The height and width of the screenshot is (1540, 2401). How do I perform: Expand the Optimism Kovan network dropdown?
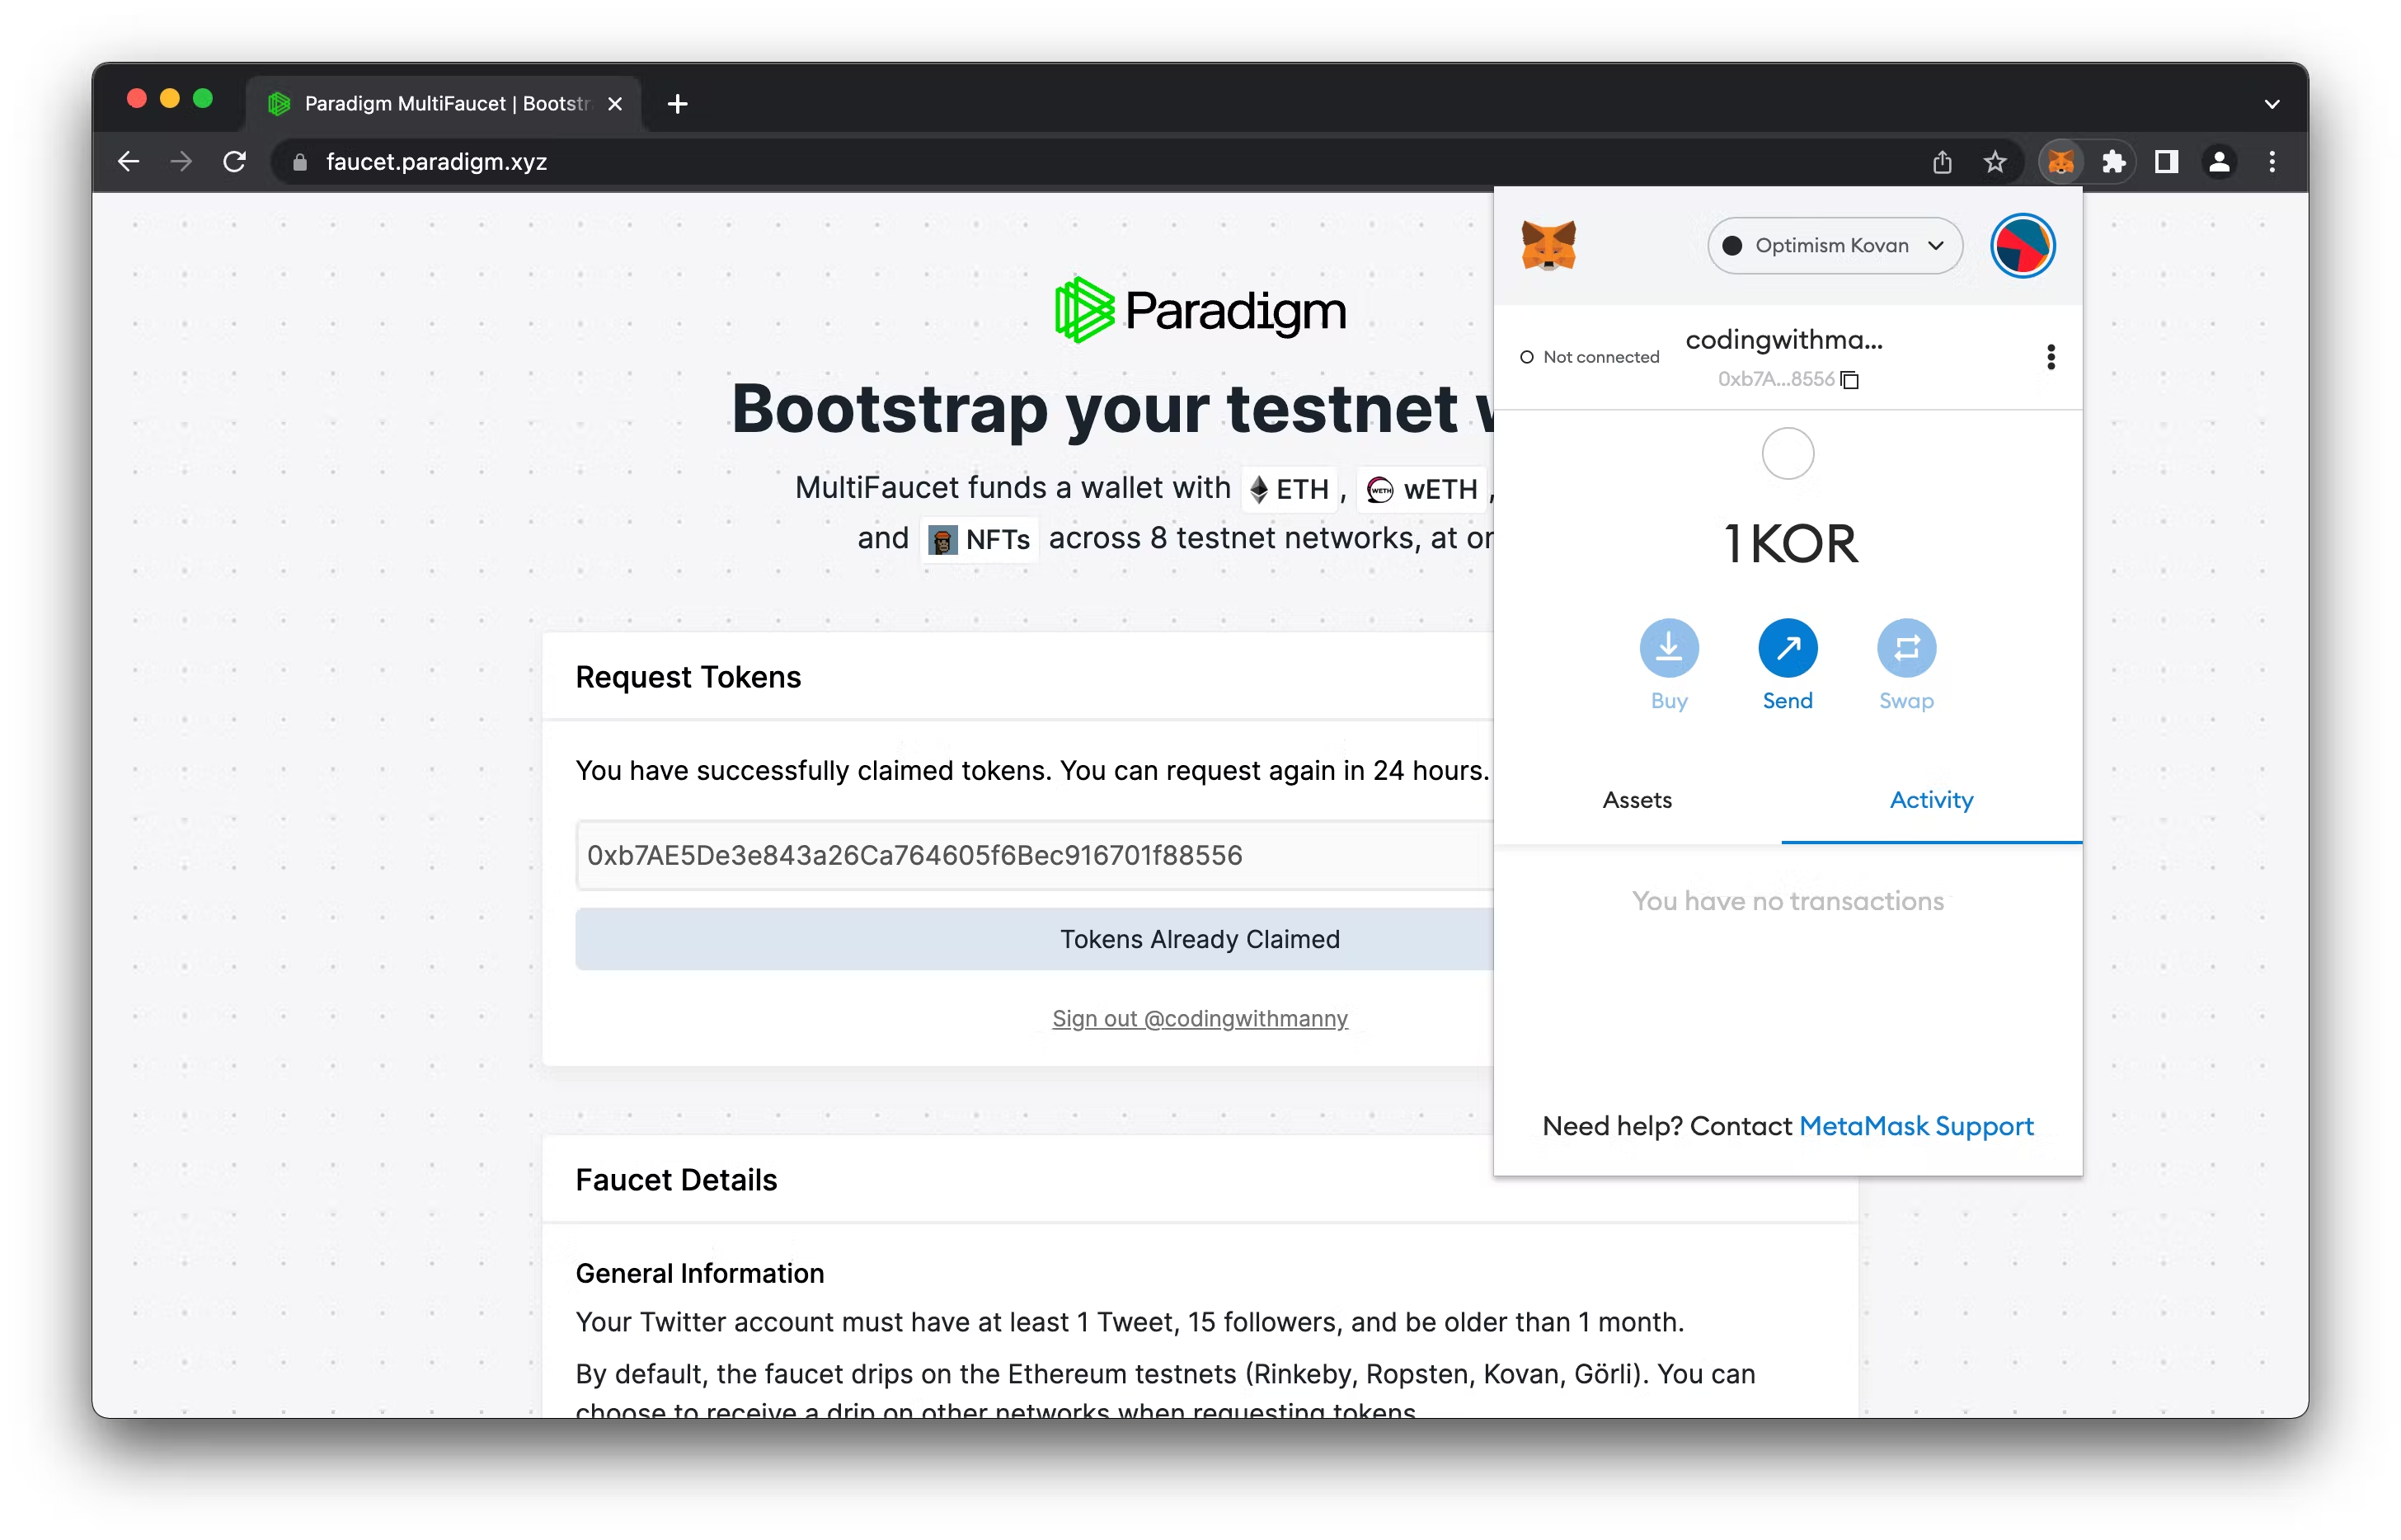pyautogui.click(x=1830, y=243)
